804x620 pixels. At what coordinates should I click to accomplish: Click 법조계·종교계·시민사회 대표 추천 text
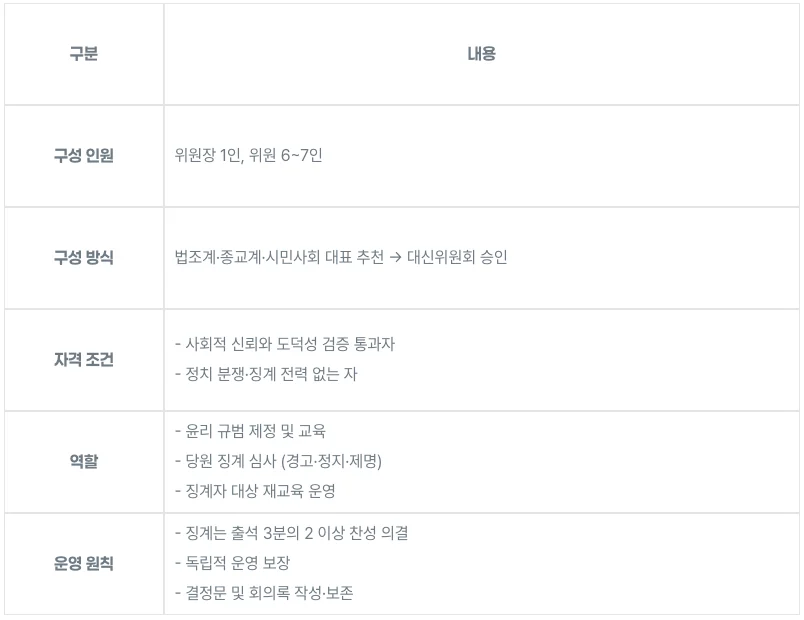278,258
